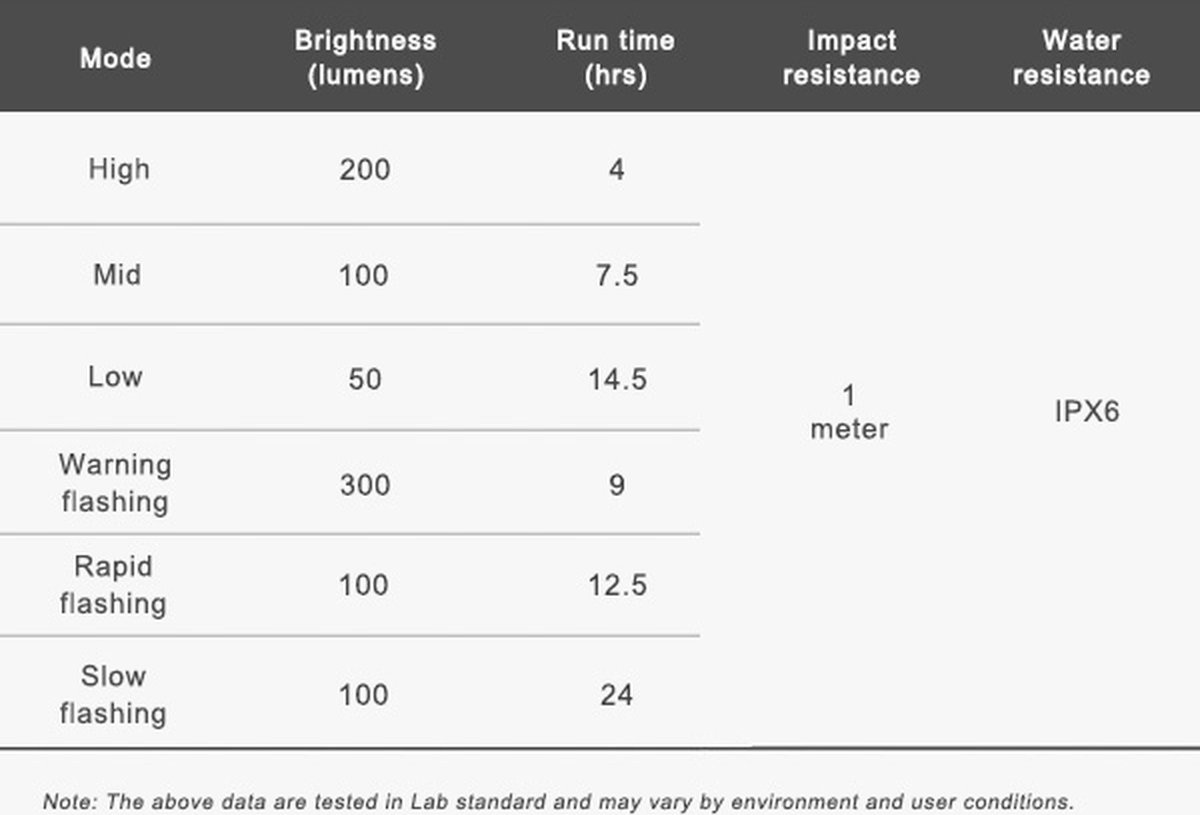
Task: Select the 200 lumens brightness value
Action: tap(364, 170)
